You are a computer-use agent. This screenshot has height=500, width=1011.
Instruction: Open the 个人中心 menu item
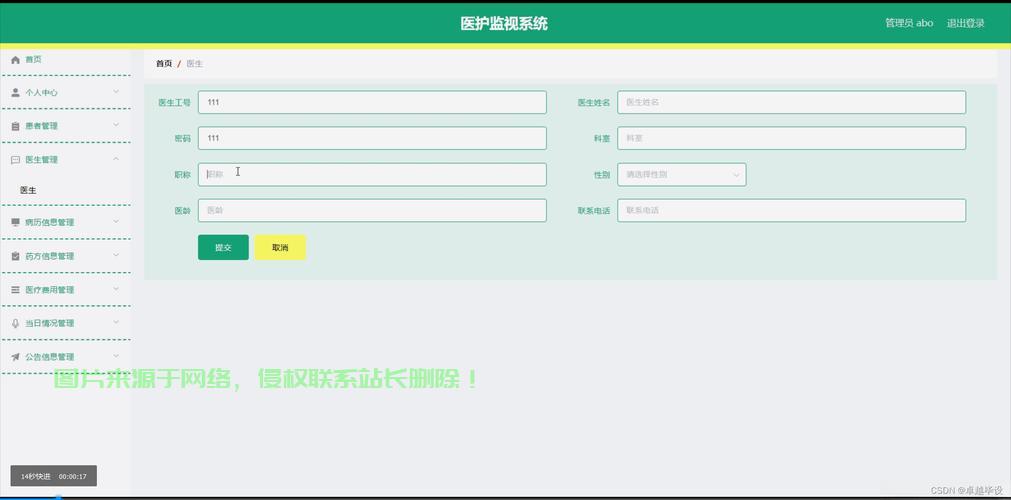click(x=65, y=92)
